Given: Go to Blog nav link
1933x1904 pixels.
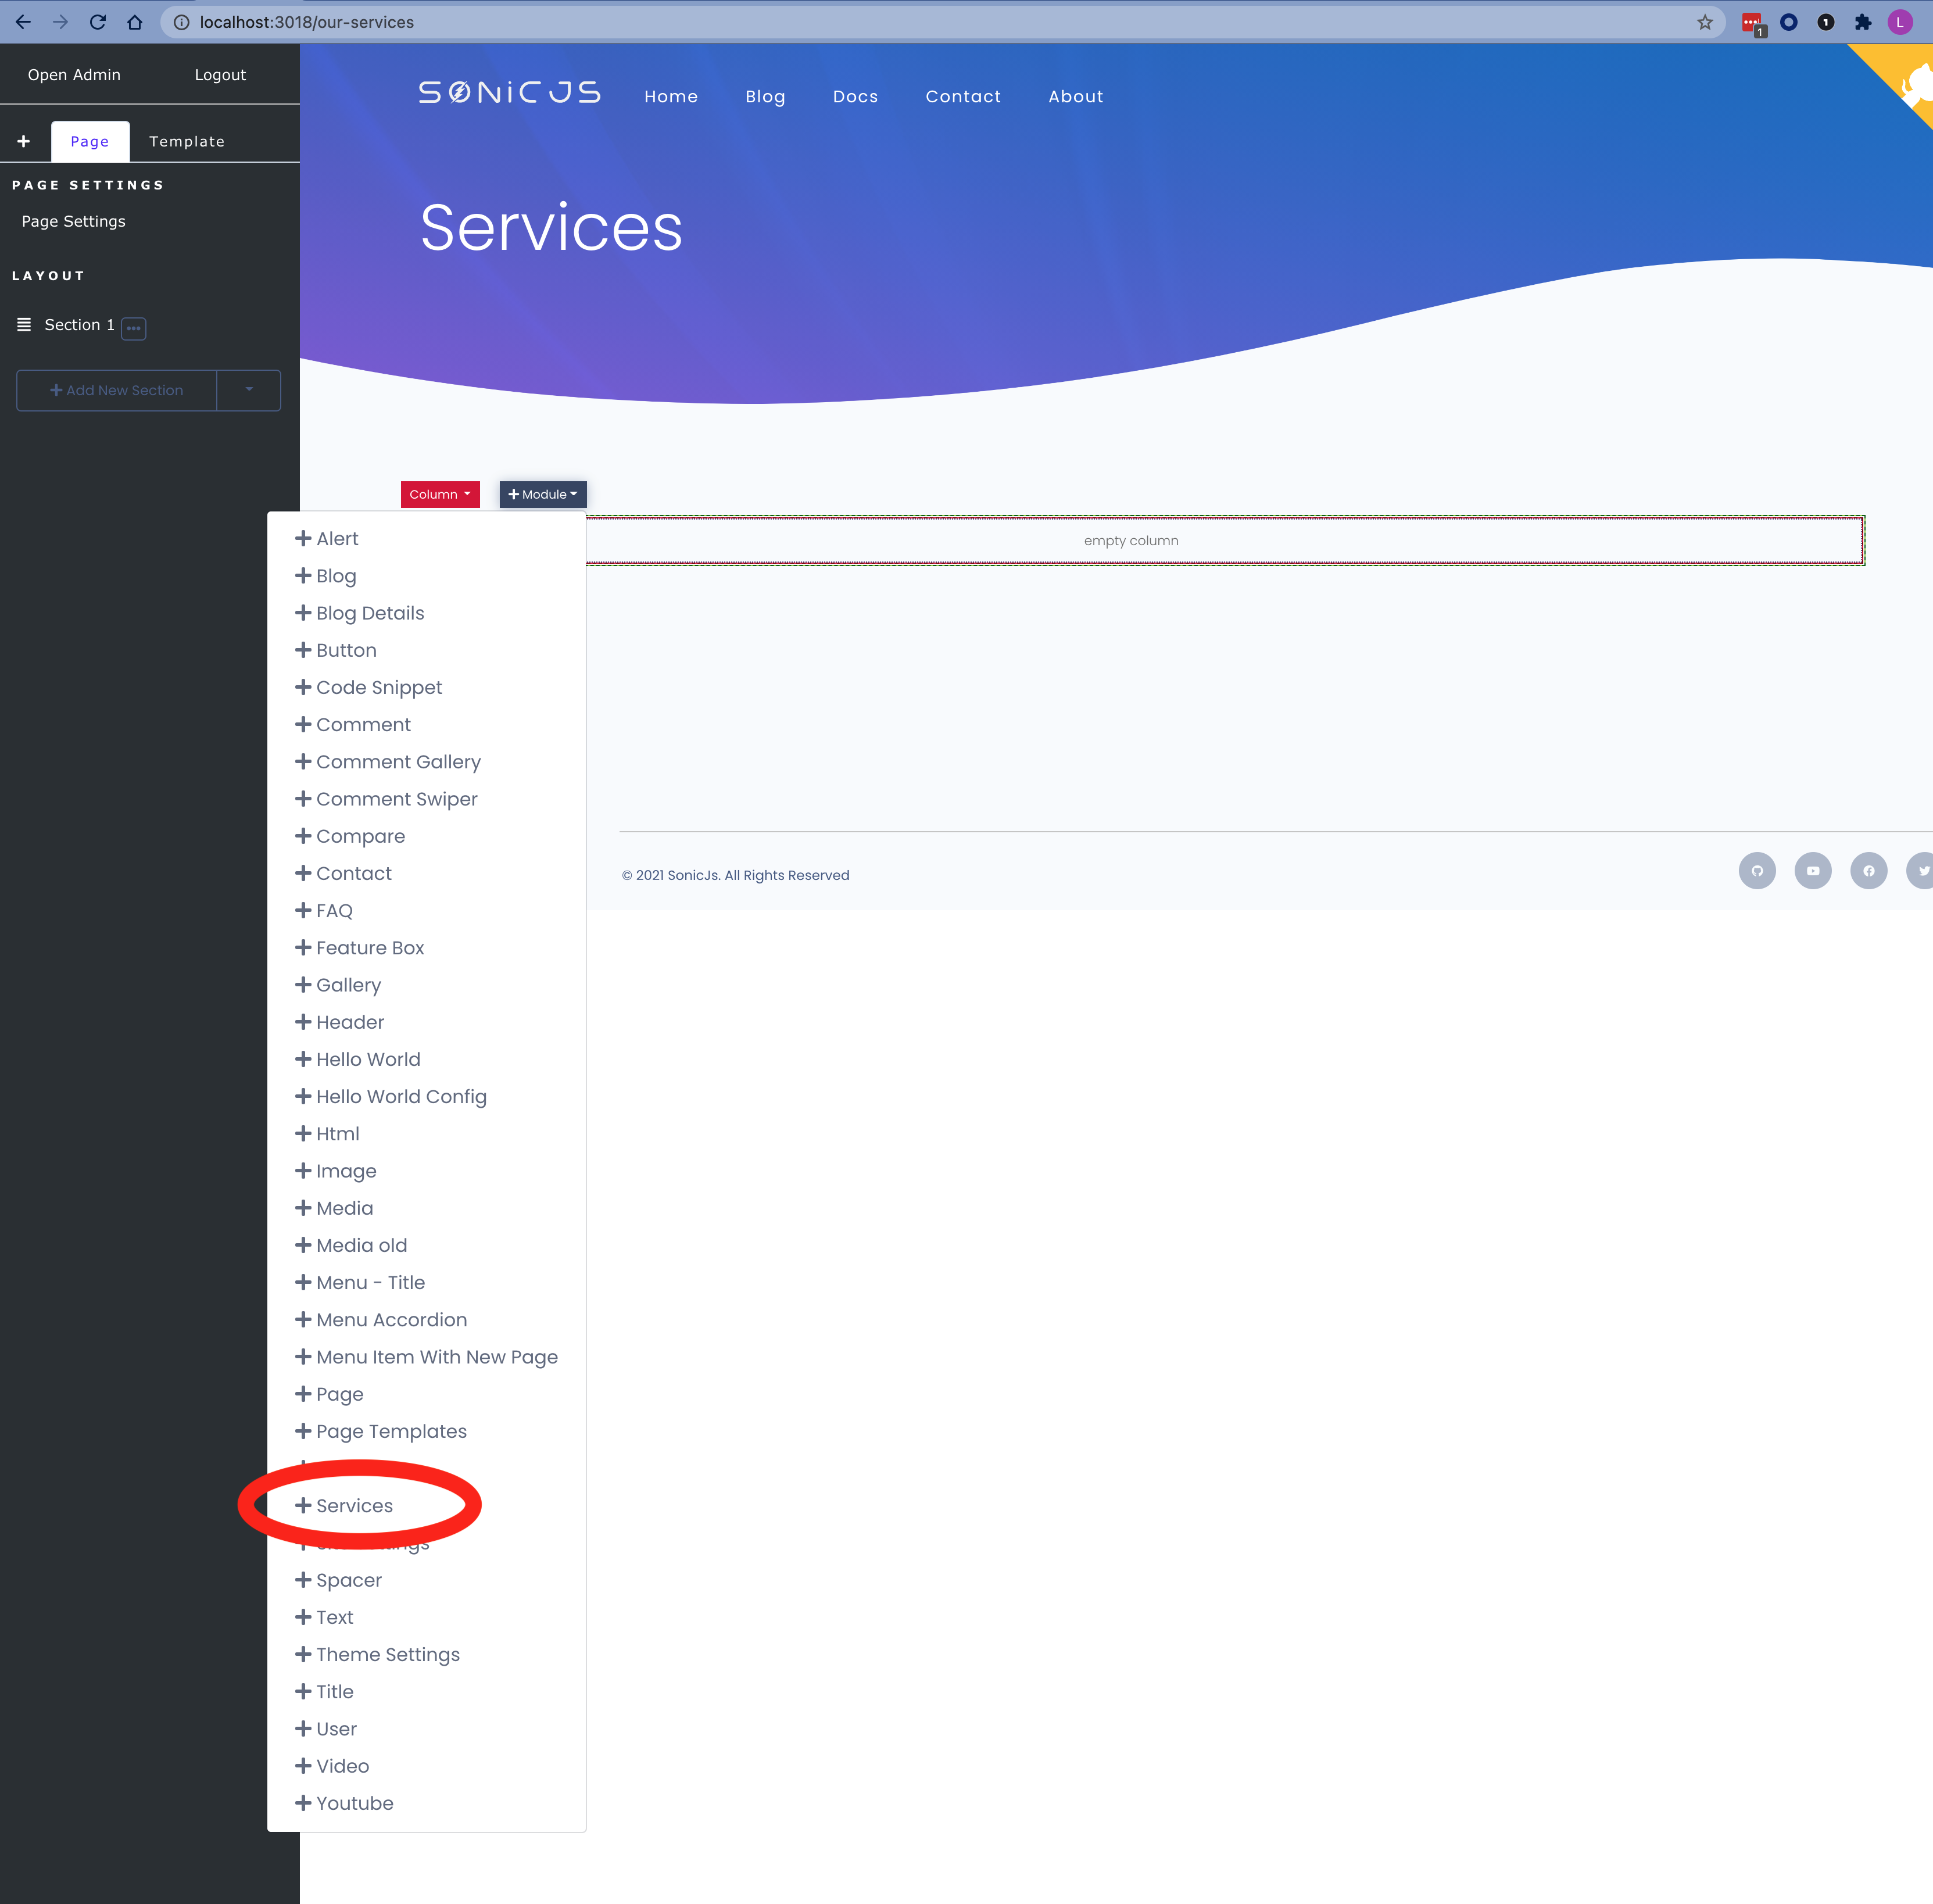Looking at the screenshot, I should click(765, 96).
